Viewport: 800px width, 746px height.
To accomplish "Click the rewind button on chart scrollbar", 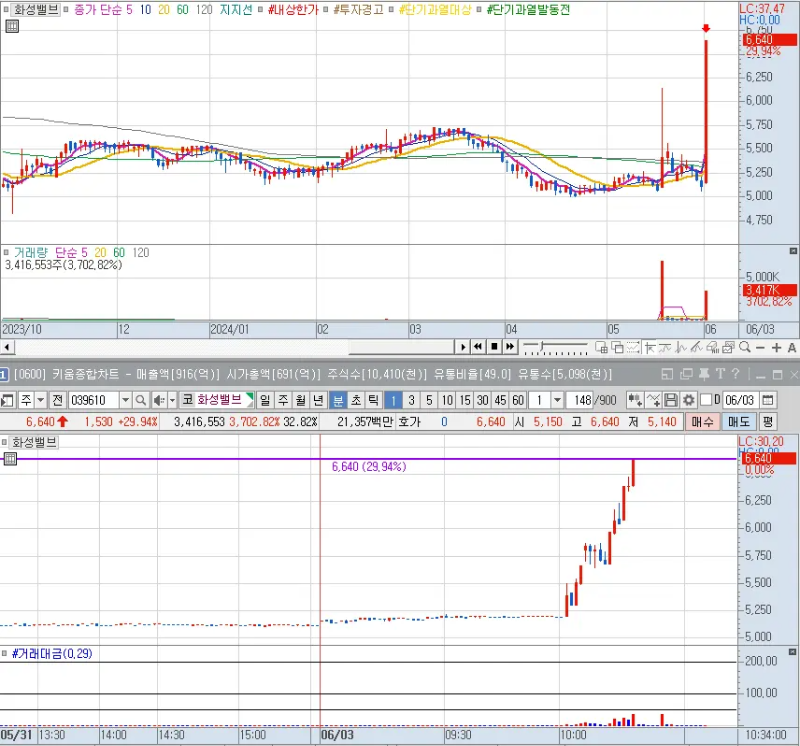I will 478,347.
